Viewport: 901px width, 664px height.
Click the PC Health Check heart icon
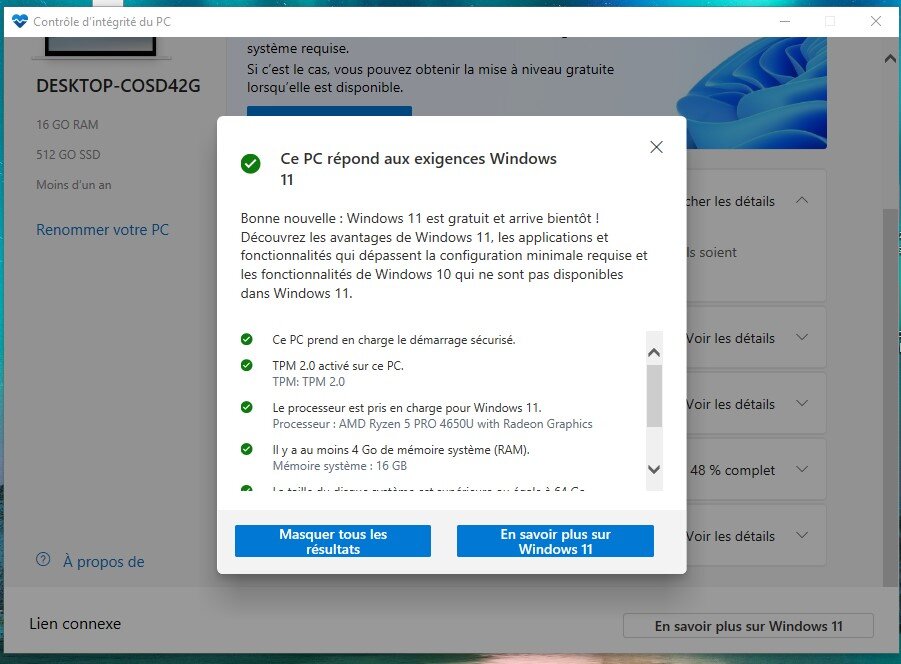[20, 22]
